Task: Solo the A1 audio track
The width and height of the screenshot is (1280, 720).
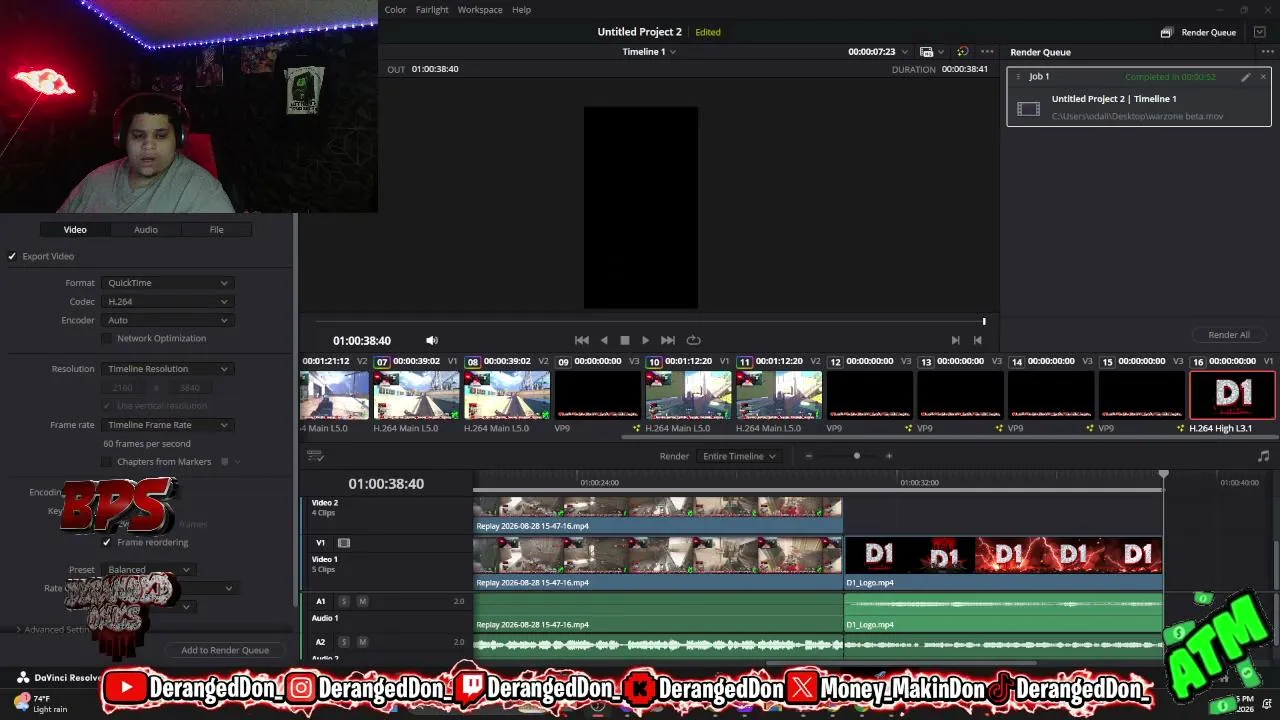Action: point(344,601)
